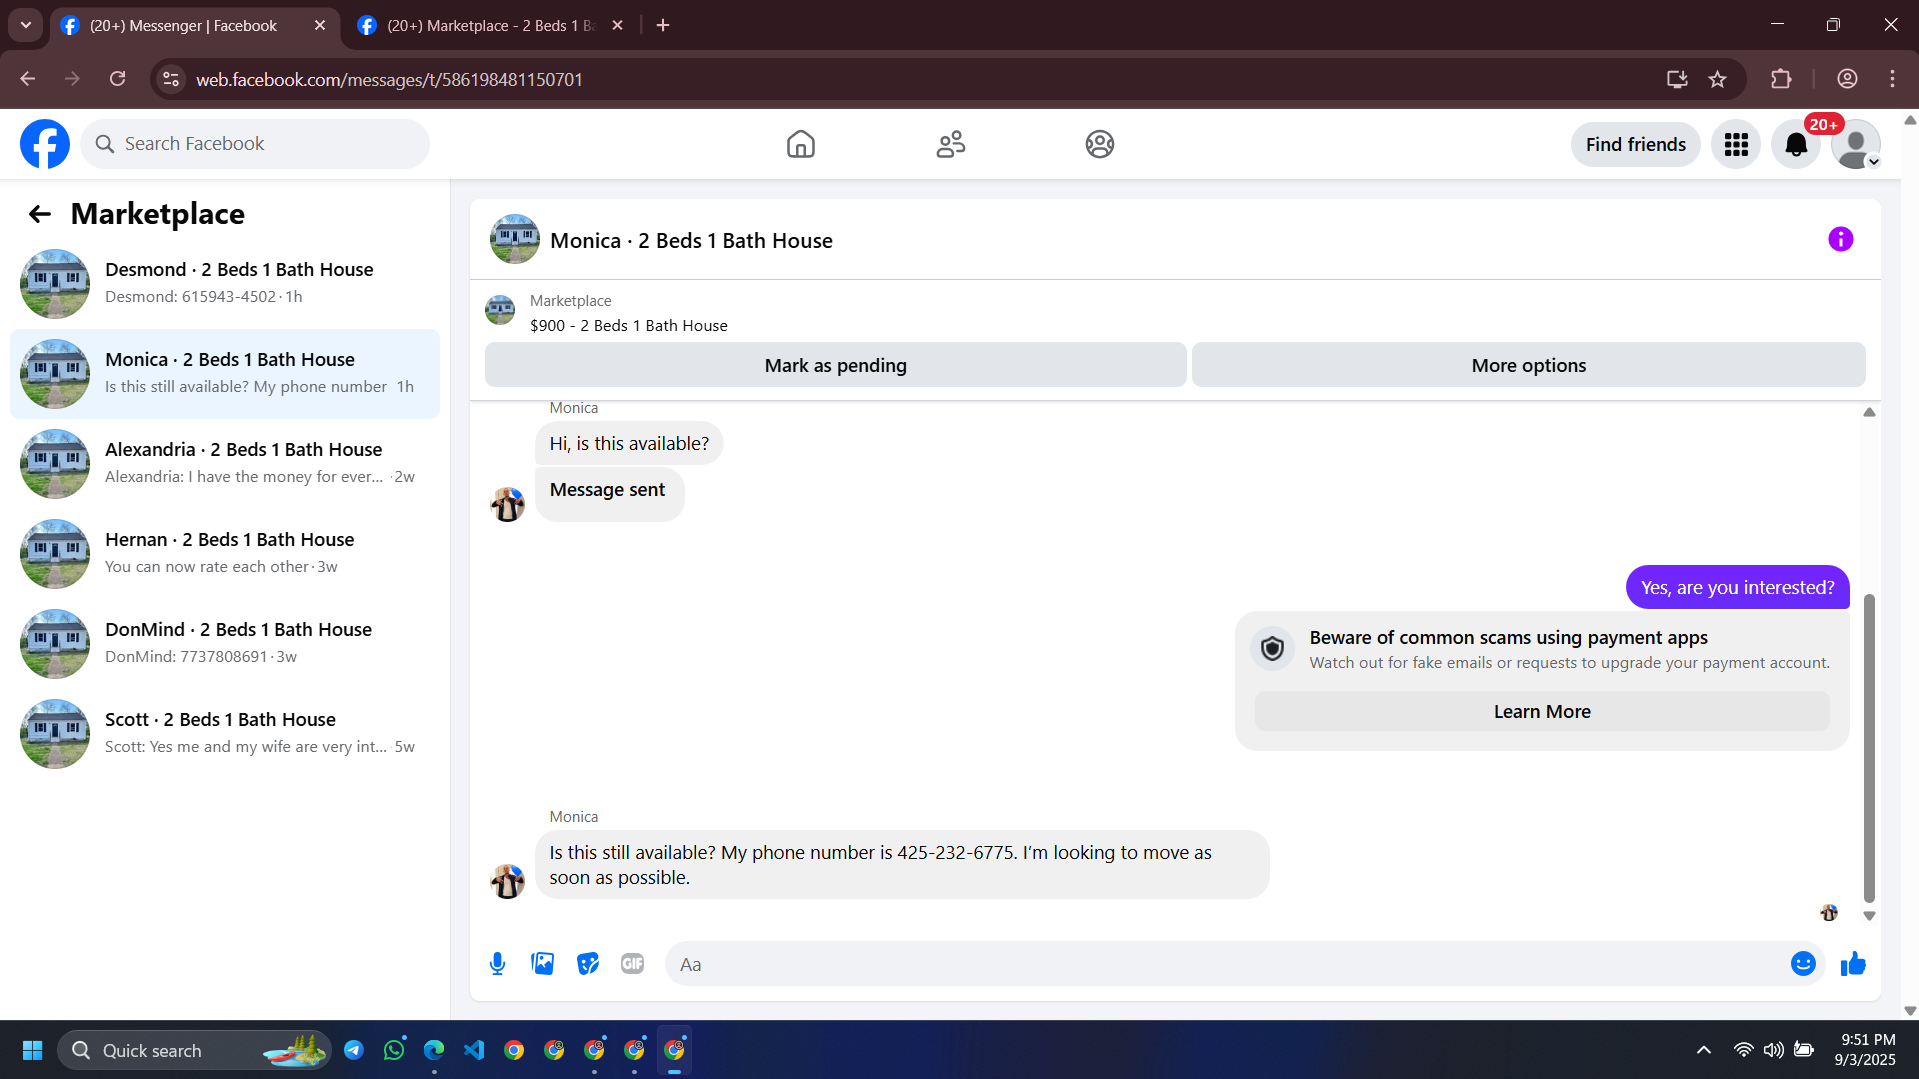Send a voice clip using microphone icon
The height and width of the screenshot is (1079, 1919).
pyautogui.click(x=497, y=963)
